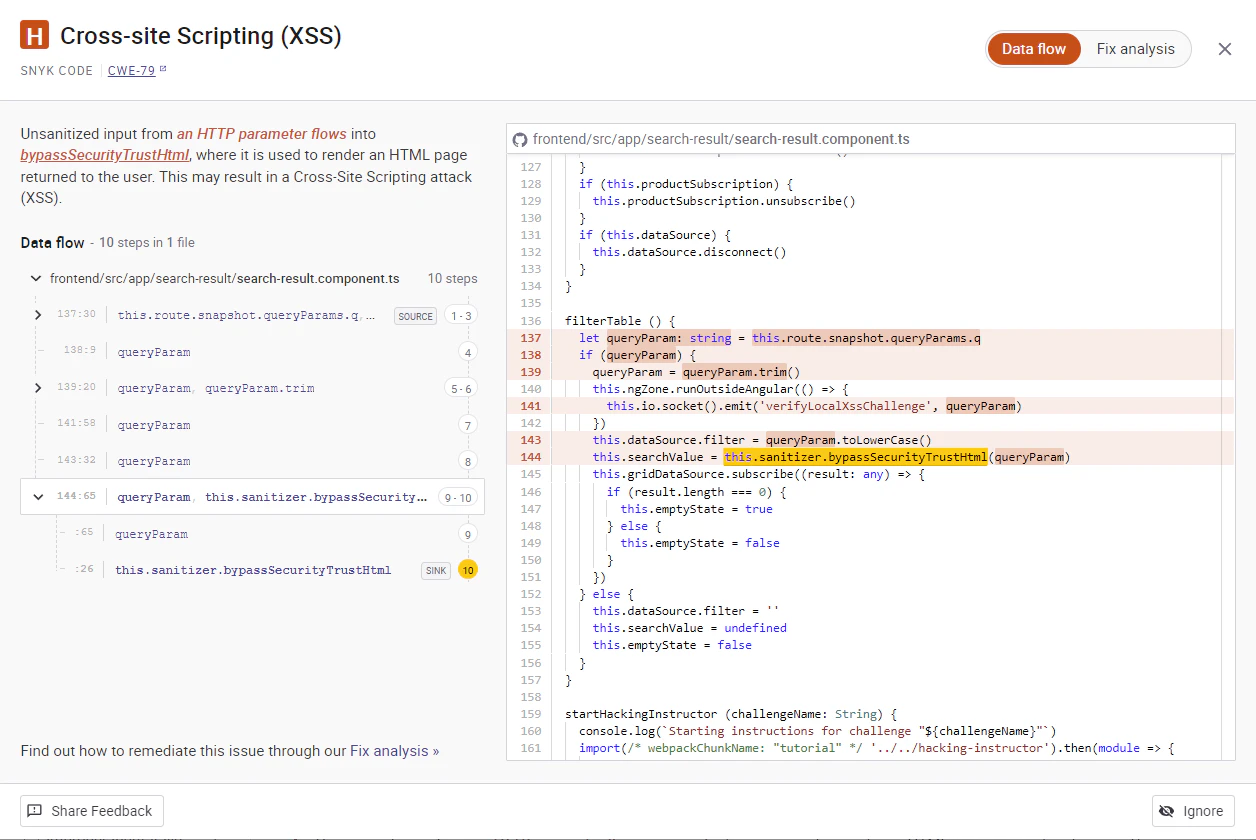
Task: Click the feedback speech icon
Action: pyautogui.click(x=35, y=811)
